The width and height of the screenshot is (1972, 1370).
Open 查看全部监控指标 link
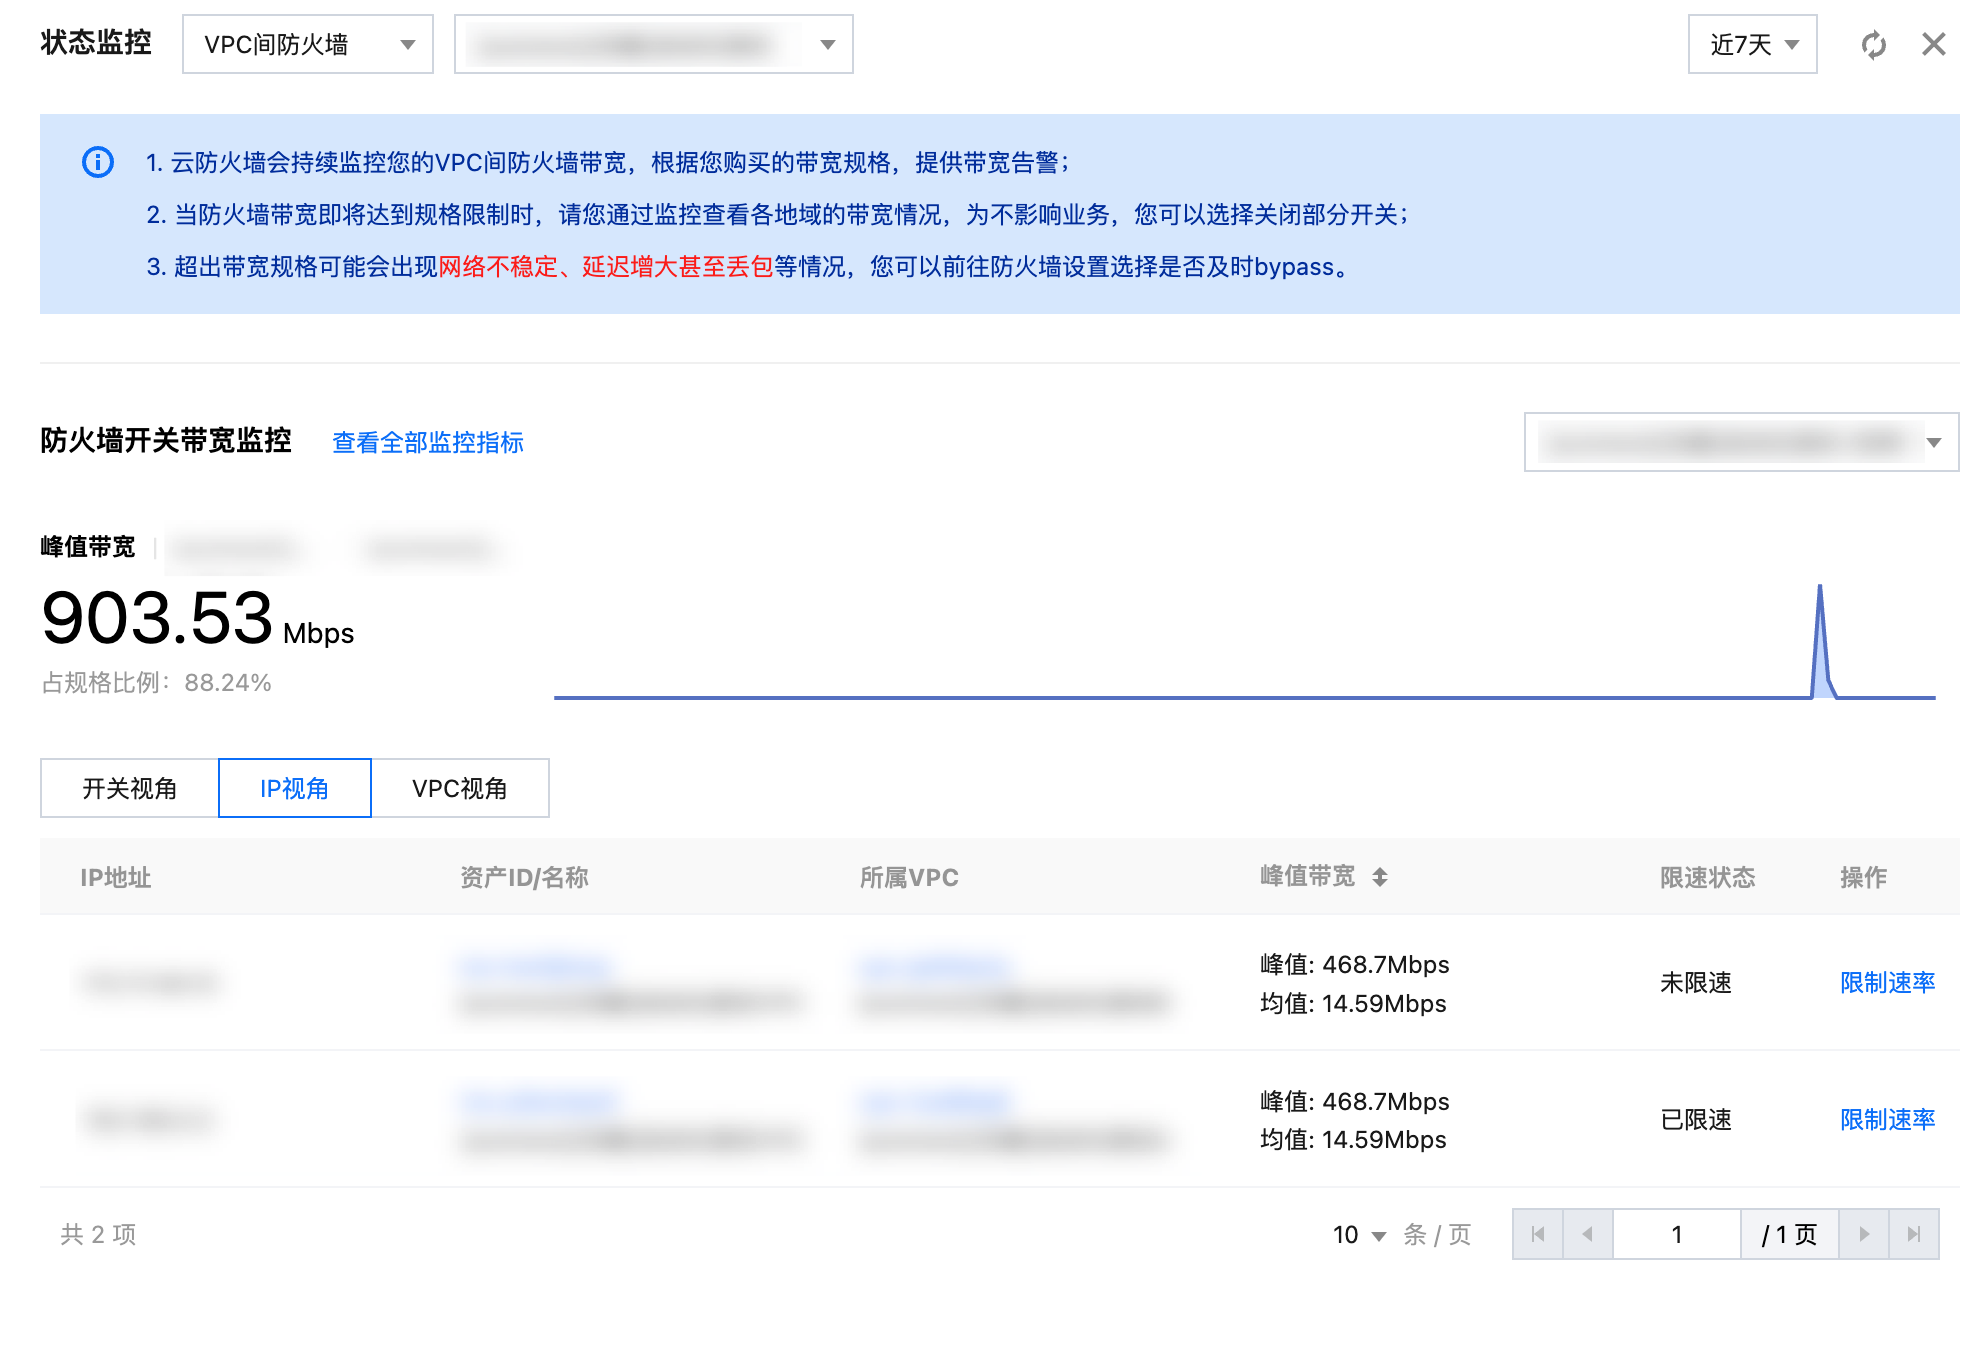428,442
